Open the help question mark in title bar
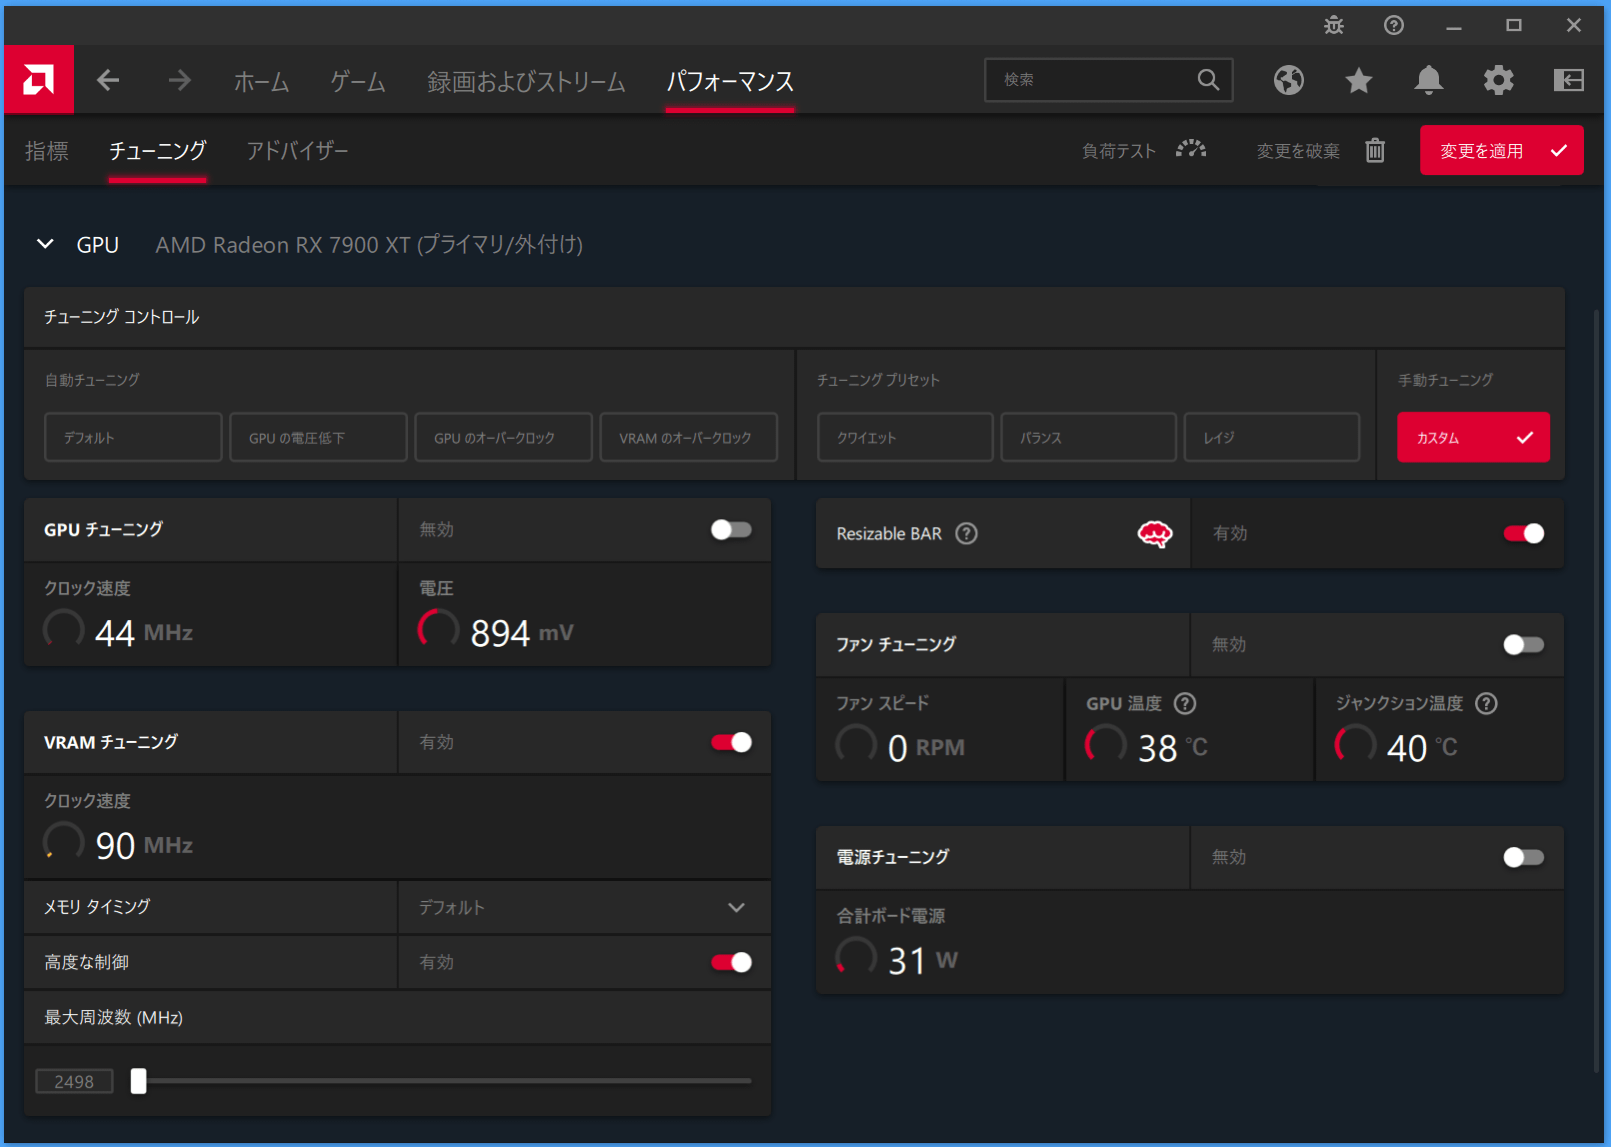 1394,26
